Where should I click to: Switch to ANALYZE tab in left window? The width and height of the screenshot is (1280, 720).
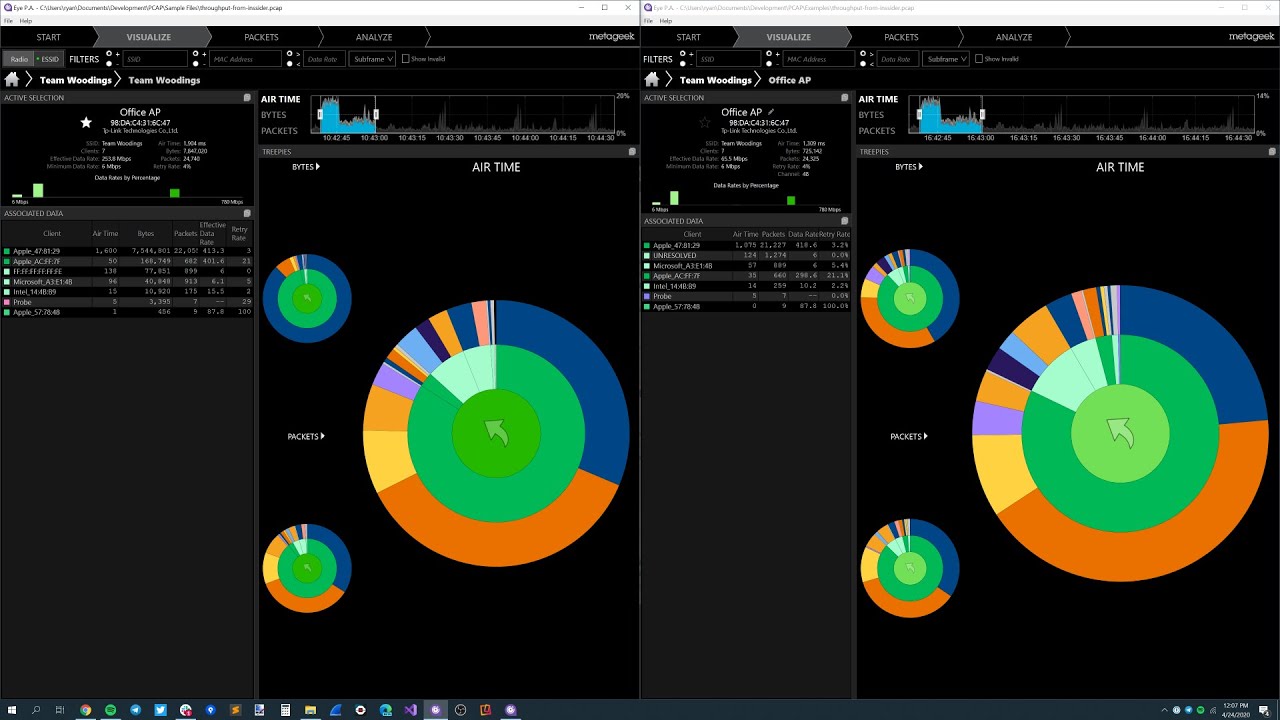pyautogui.click(x=374, y=37)
